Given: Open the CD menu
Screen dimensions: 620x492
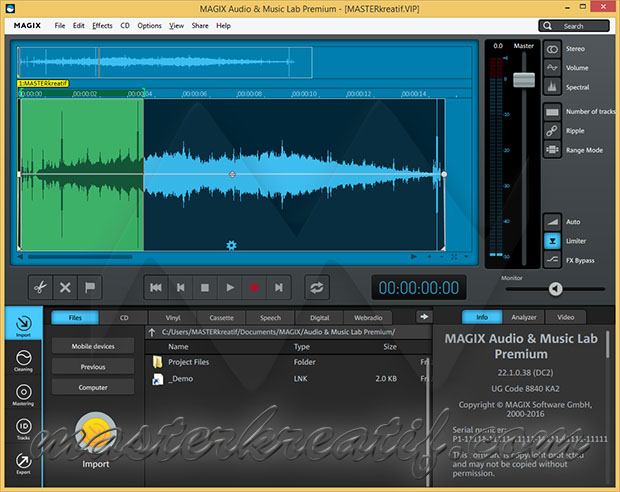Looking at the screenshot, I should [125, 26].
